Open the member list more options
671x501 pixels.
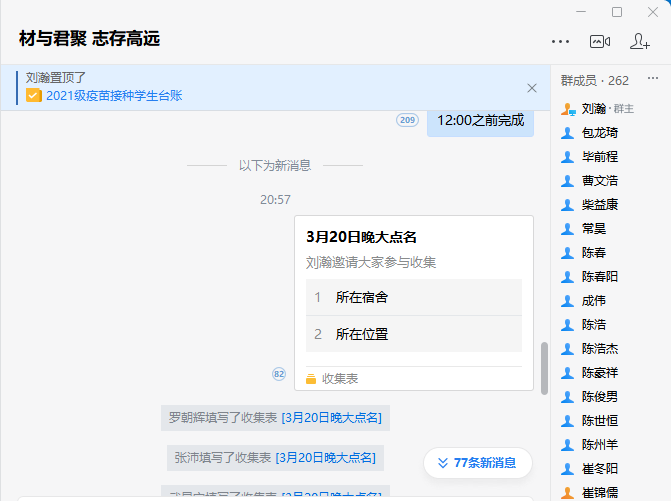pyautogui.click(x=653, y=80)
